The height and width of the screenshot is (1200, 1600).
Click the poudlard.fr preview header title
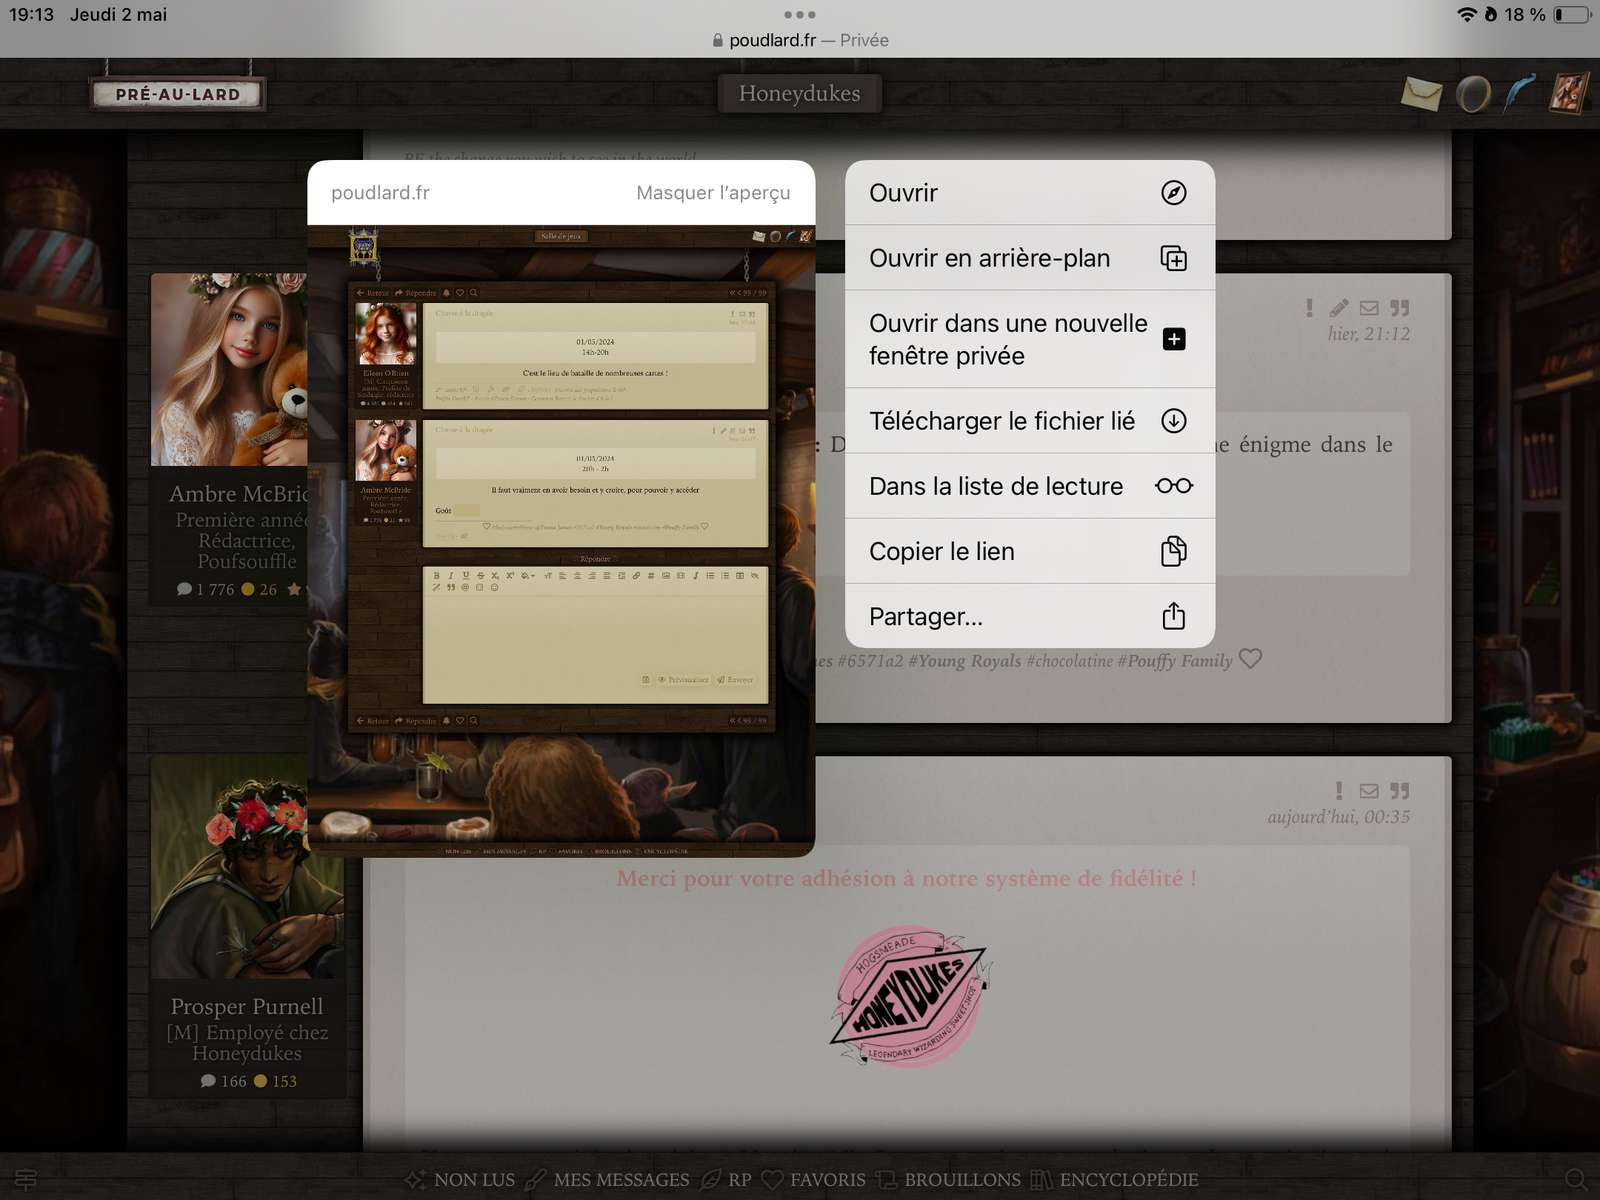380,193
